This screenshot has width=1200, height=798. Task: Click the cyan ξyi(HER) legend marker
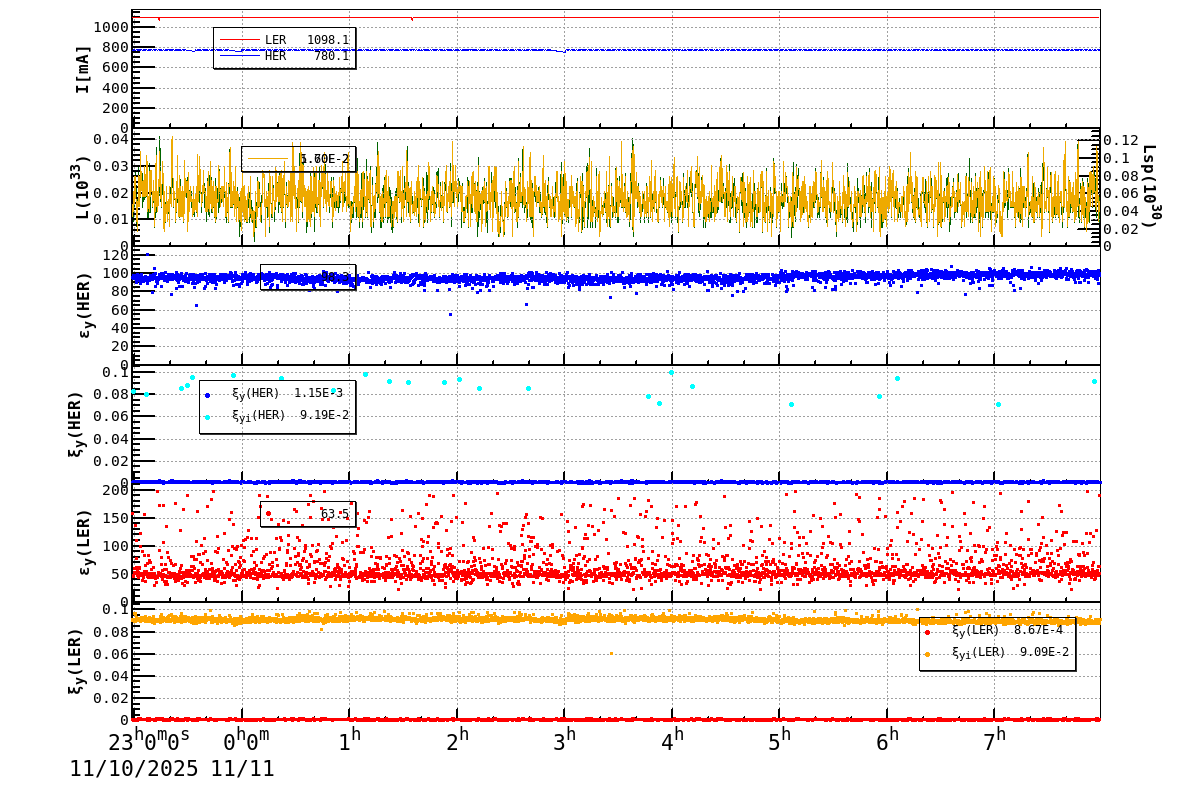pyautogui.click(x=208, y=417)
